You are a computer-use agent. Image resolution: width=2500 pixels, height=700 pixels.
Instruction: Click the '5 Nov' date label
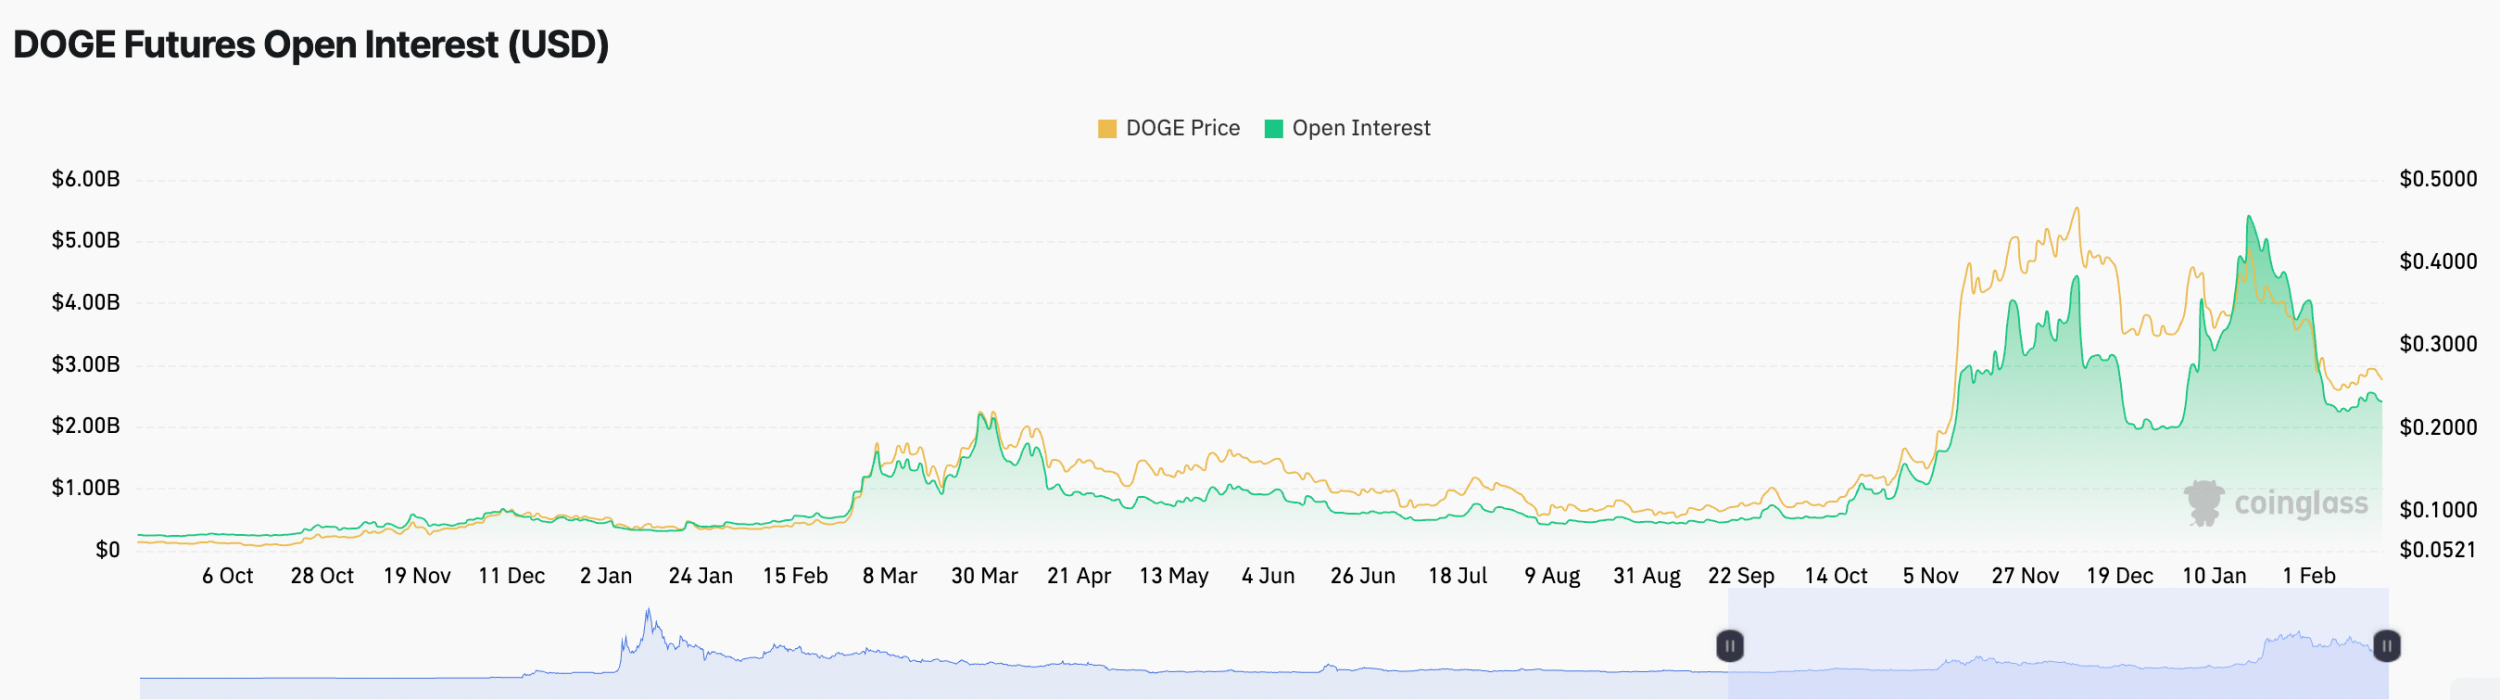[1931, 576]
